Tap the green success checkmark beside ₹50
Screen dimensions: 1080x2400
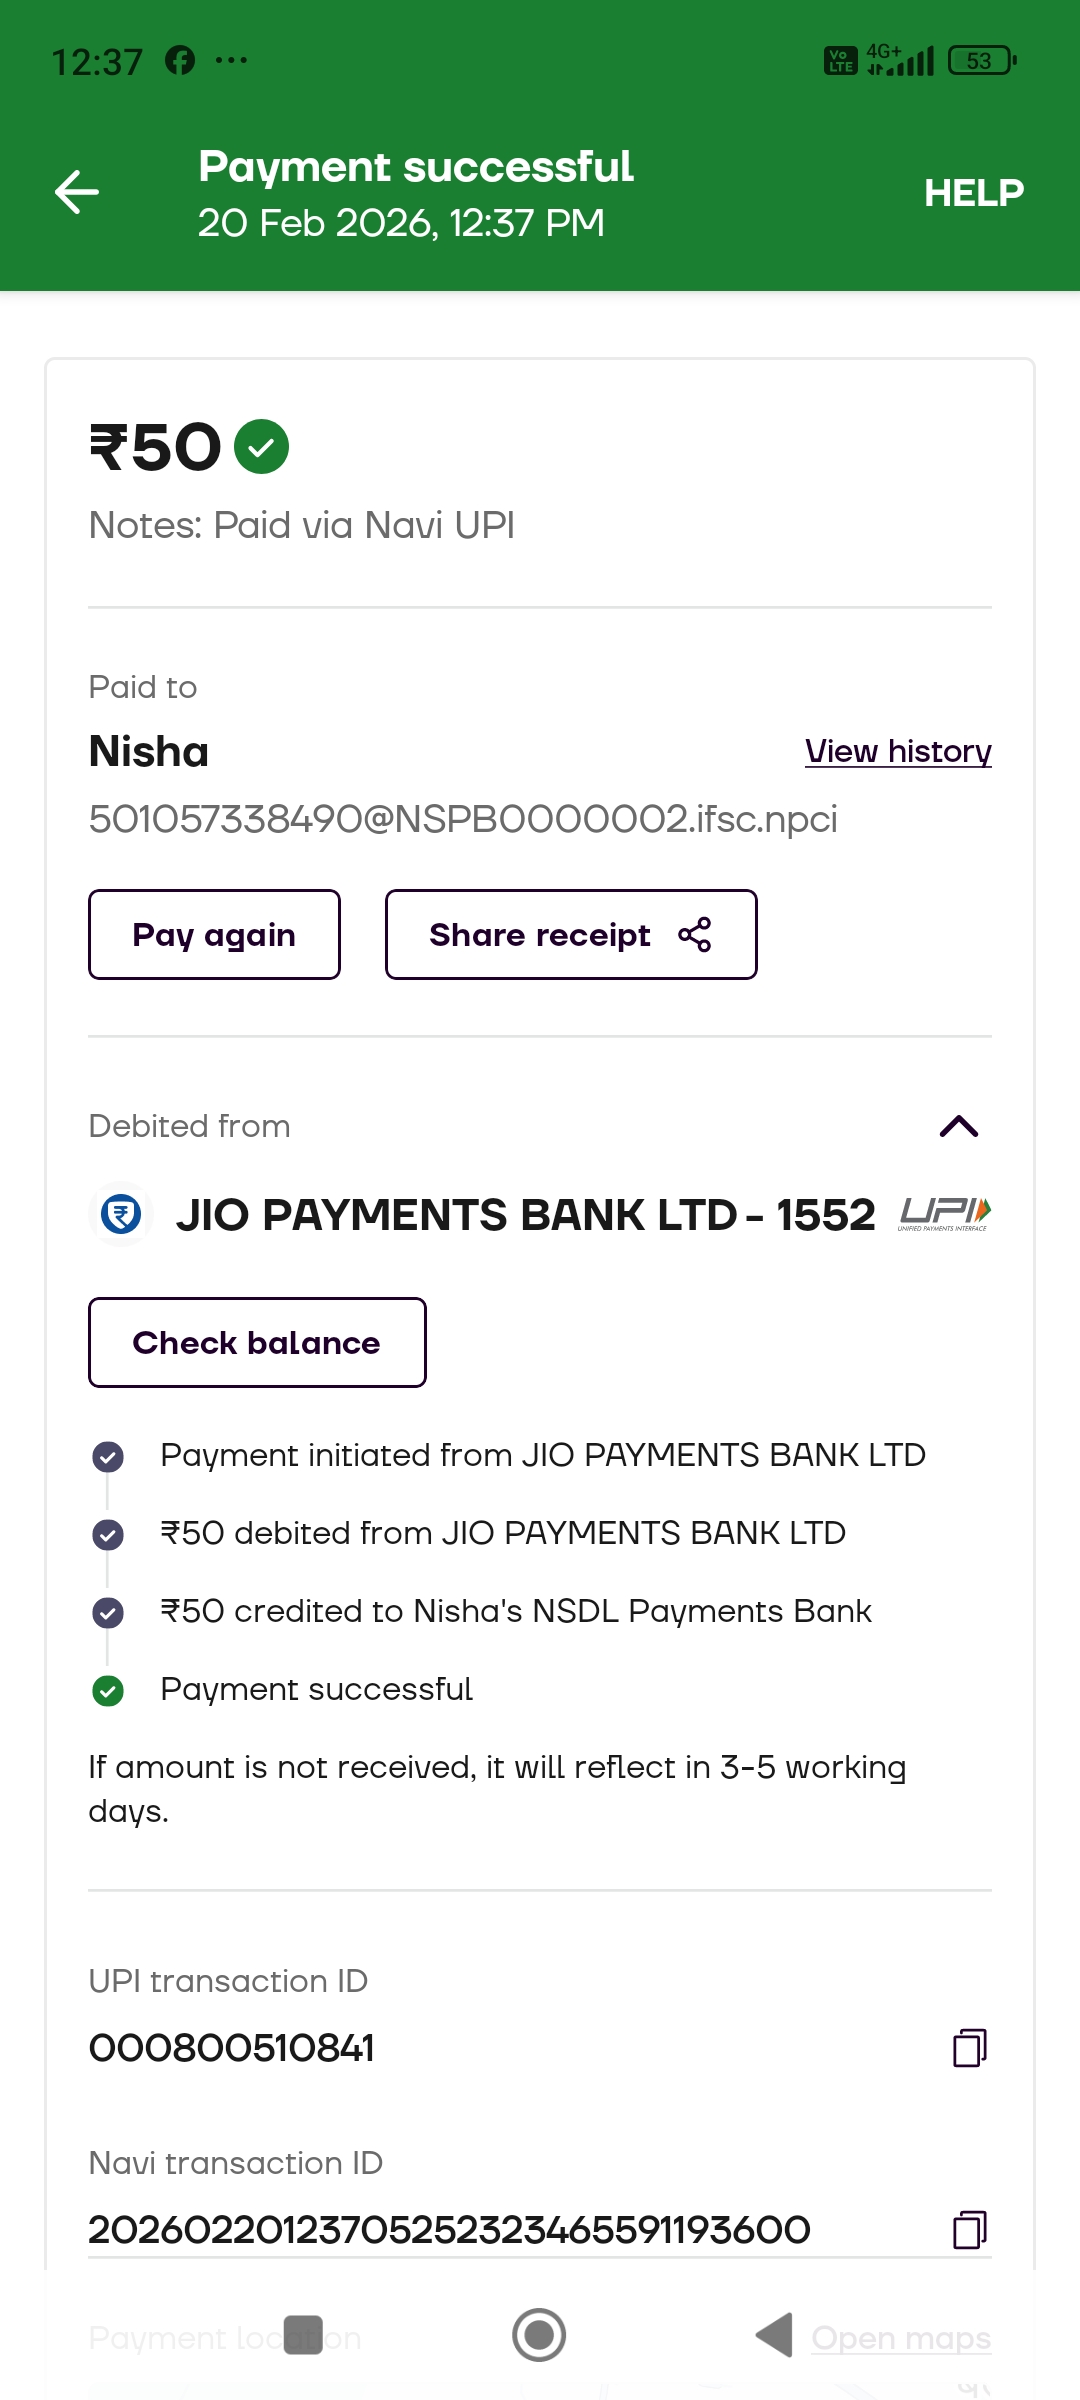[x=261, y=446]
